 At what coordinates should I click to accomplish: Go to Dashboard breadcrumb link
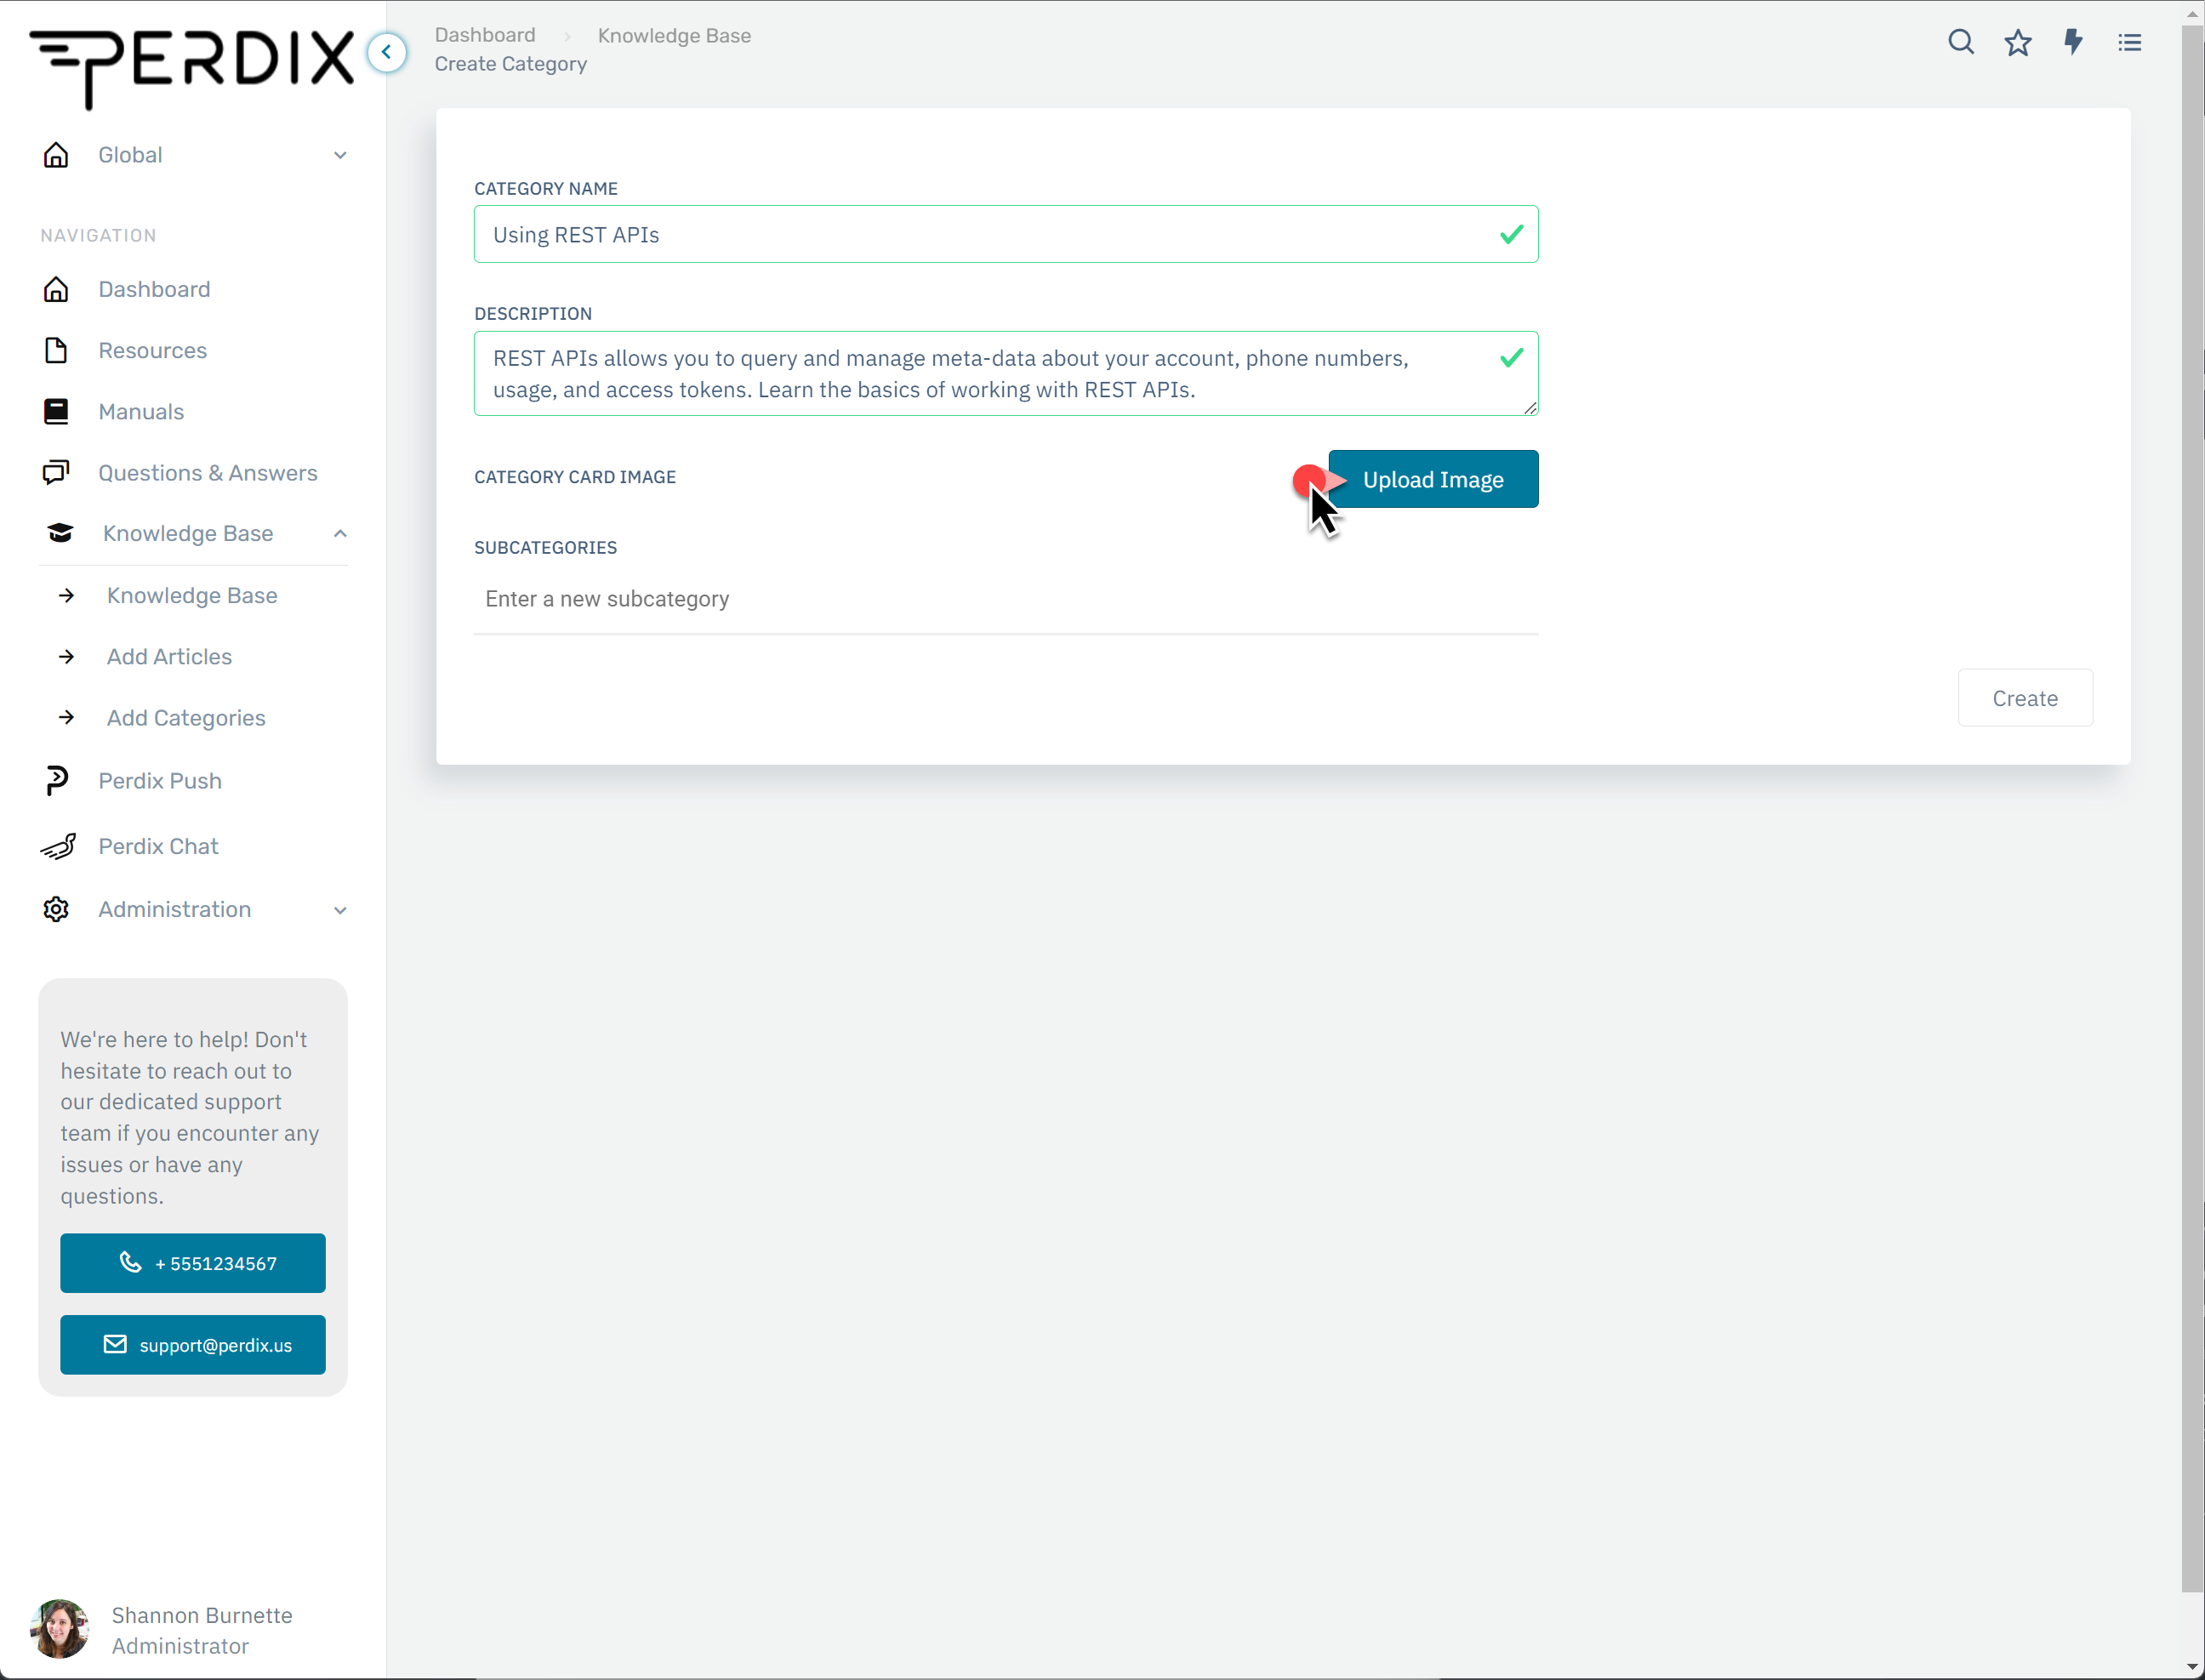(485, 35)
